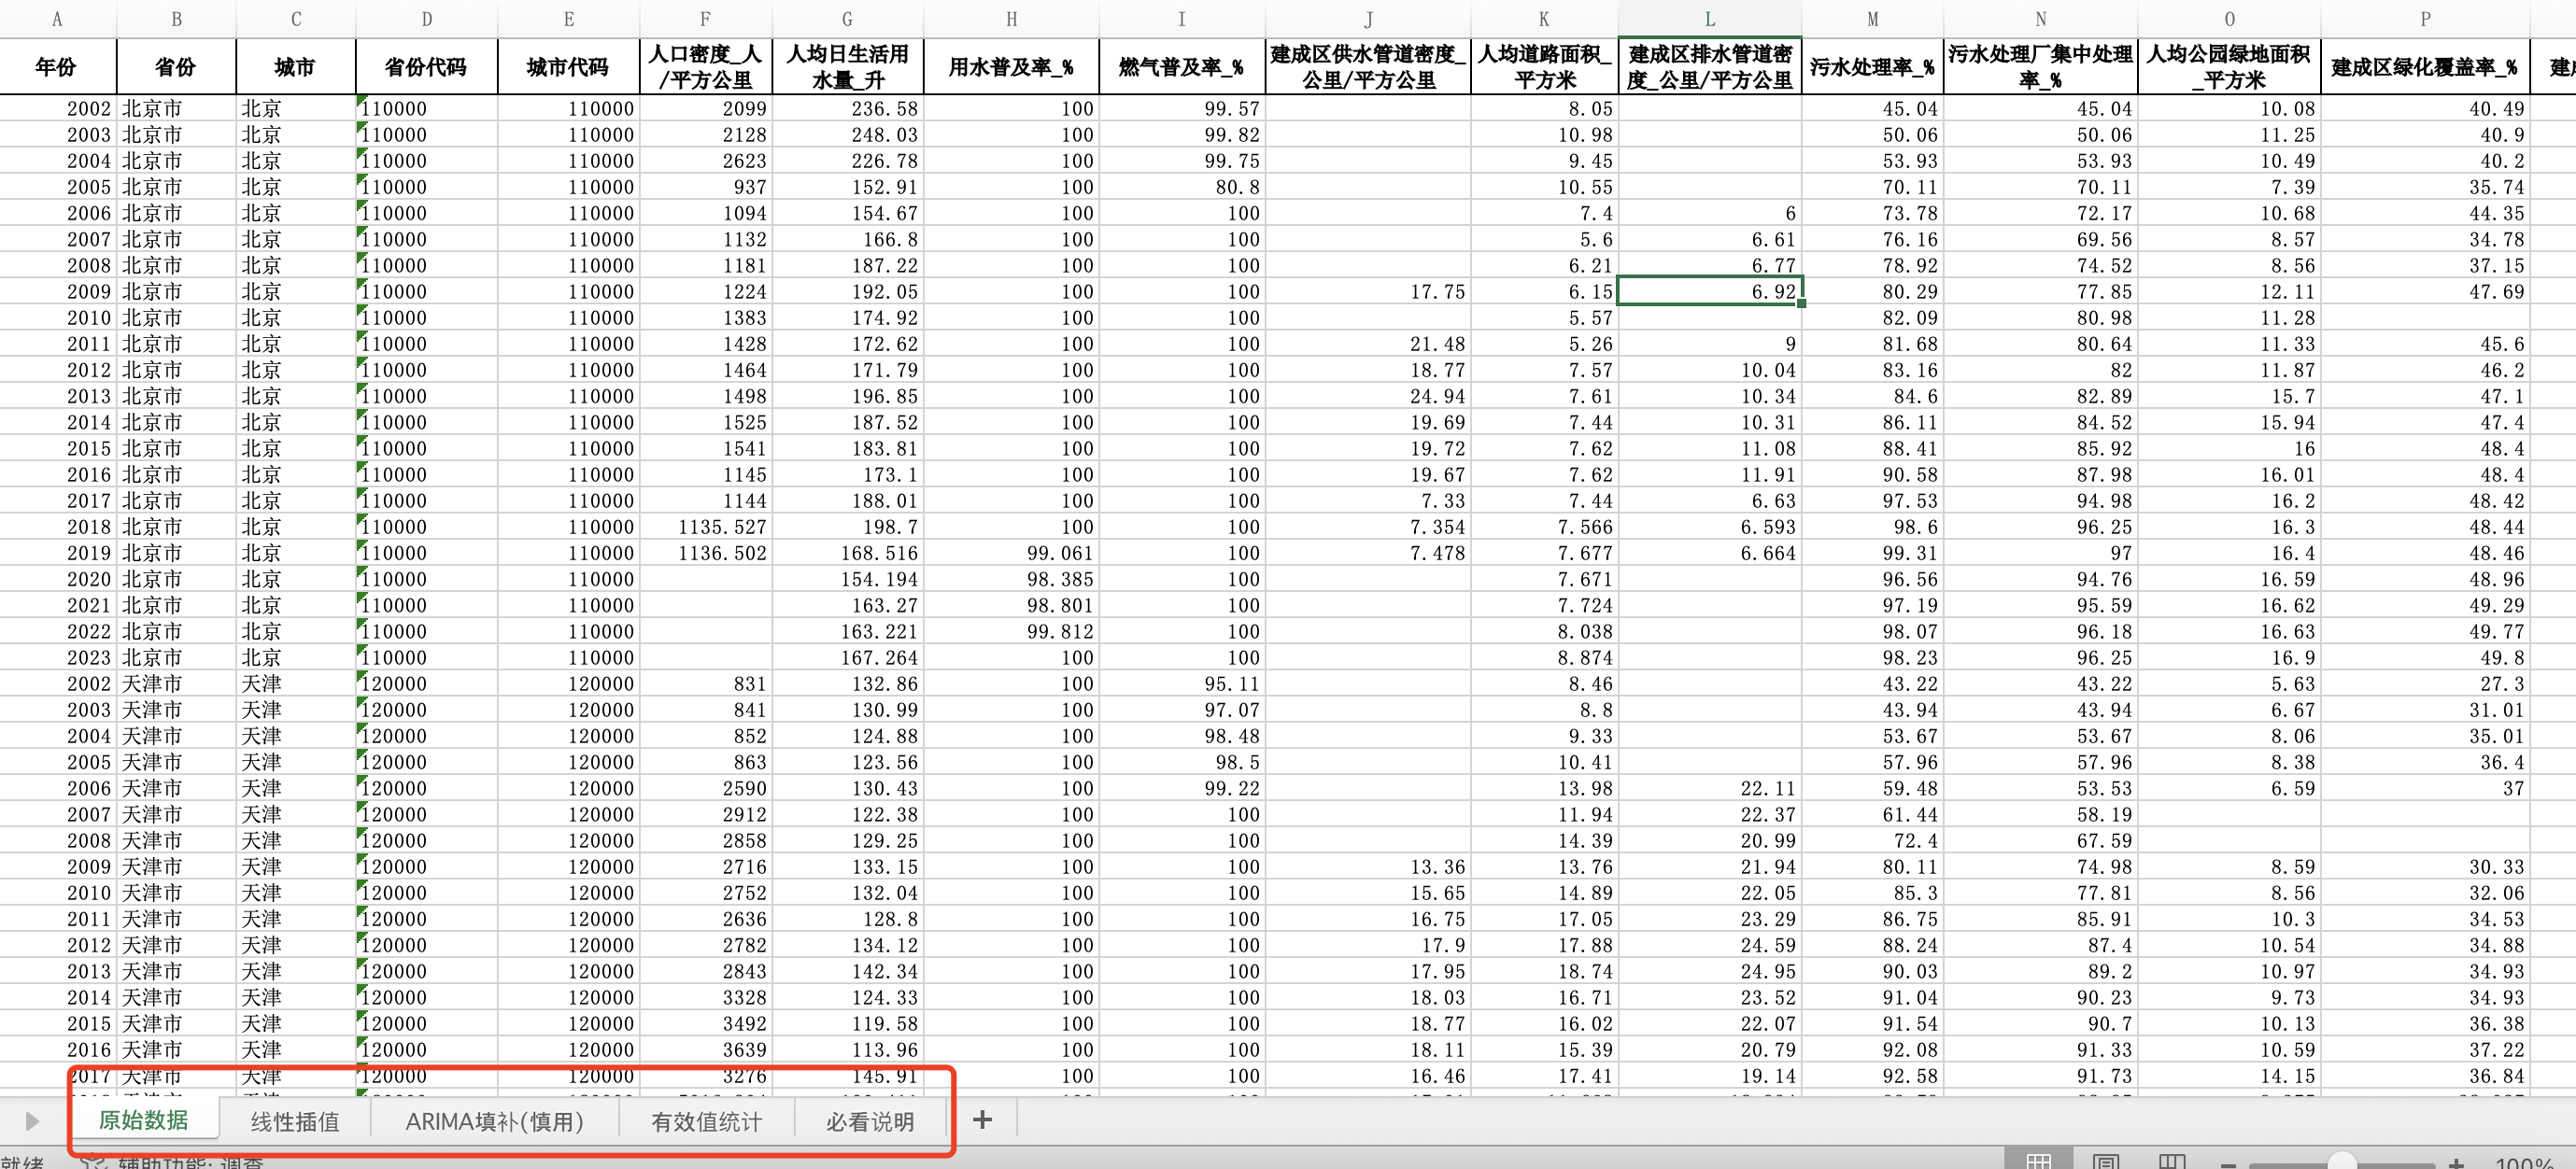This screenshot has width=2576, height=1169.
Task: Click the zoom in plus icon
Action: 2457,1164
